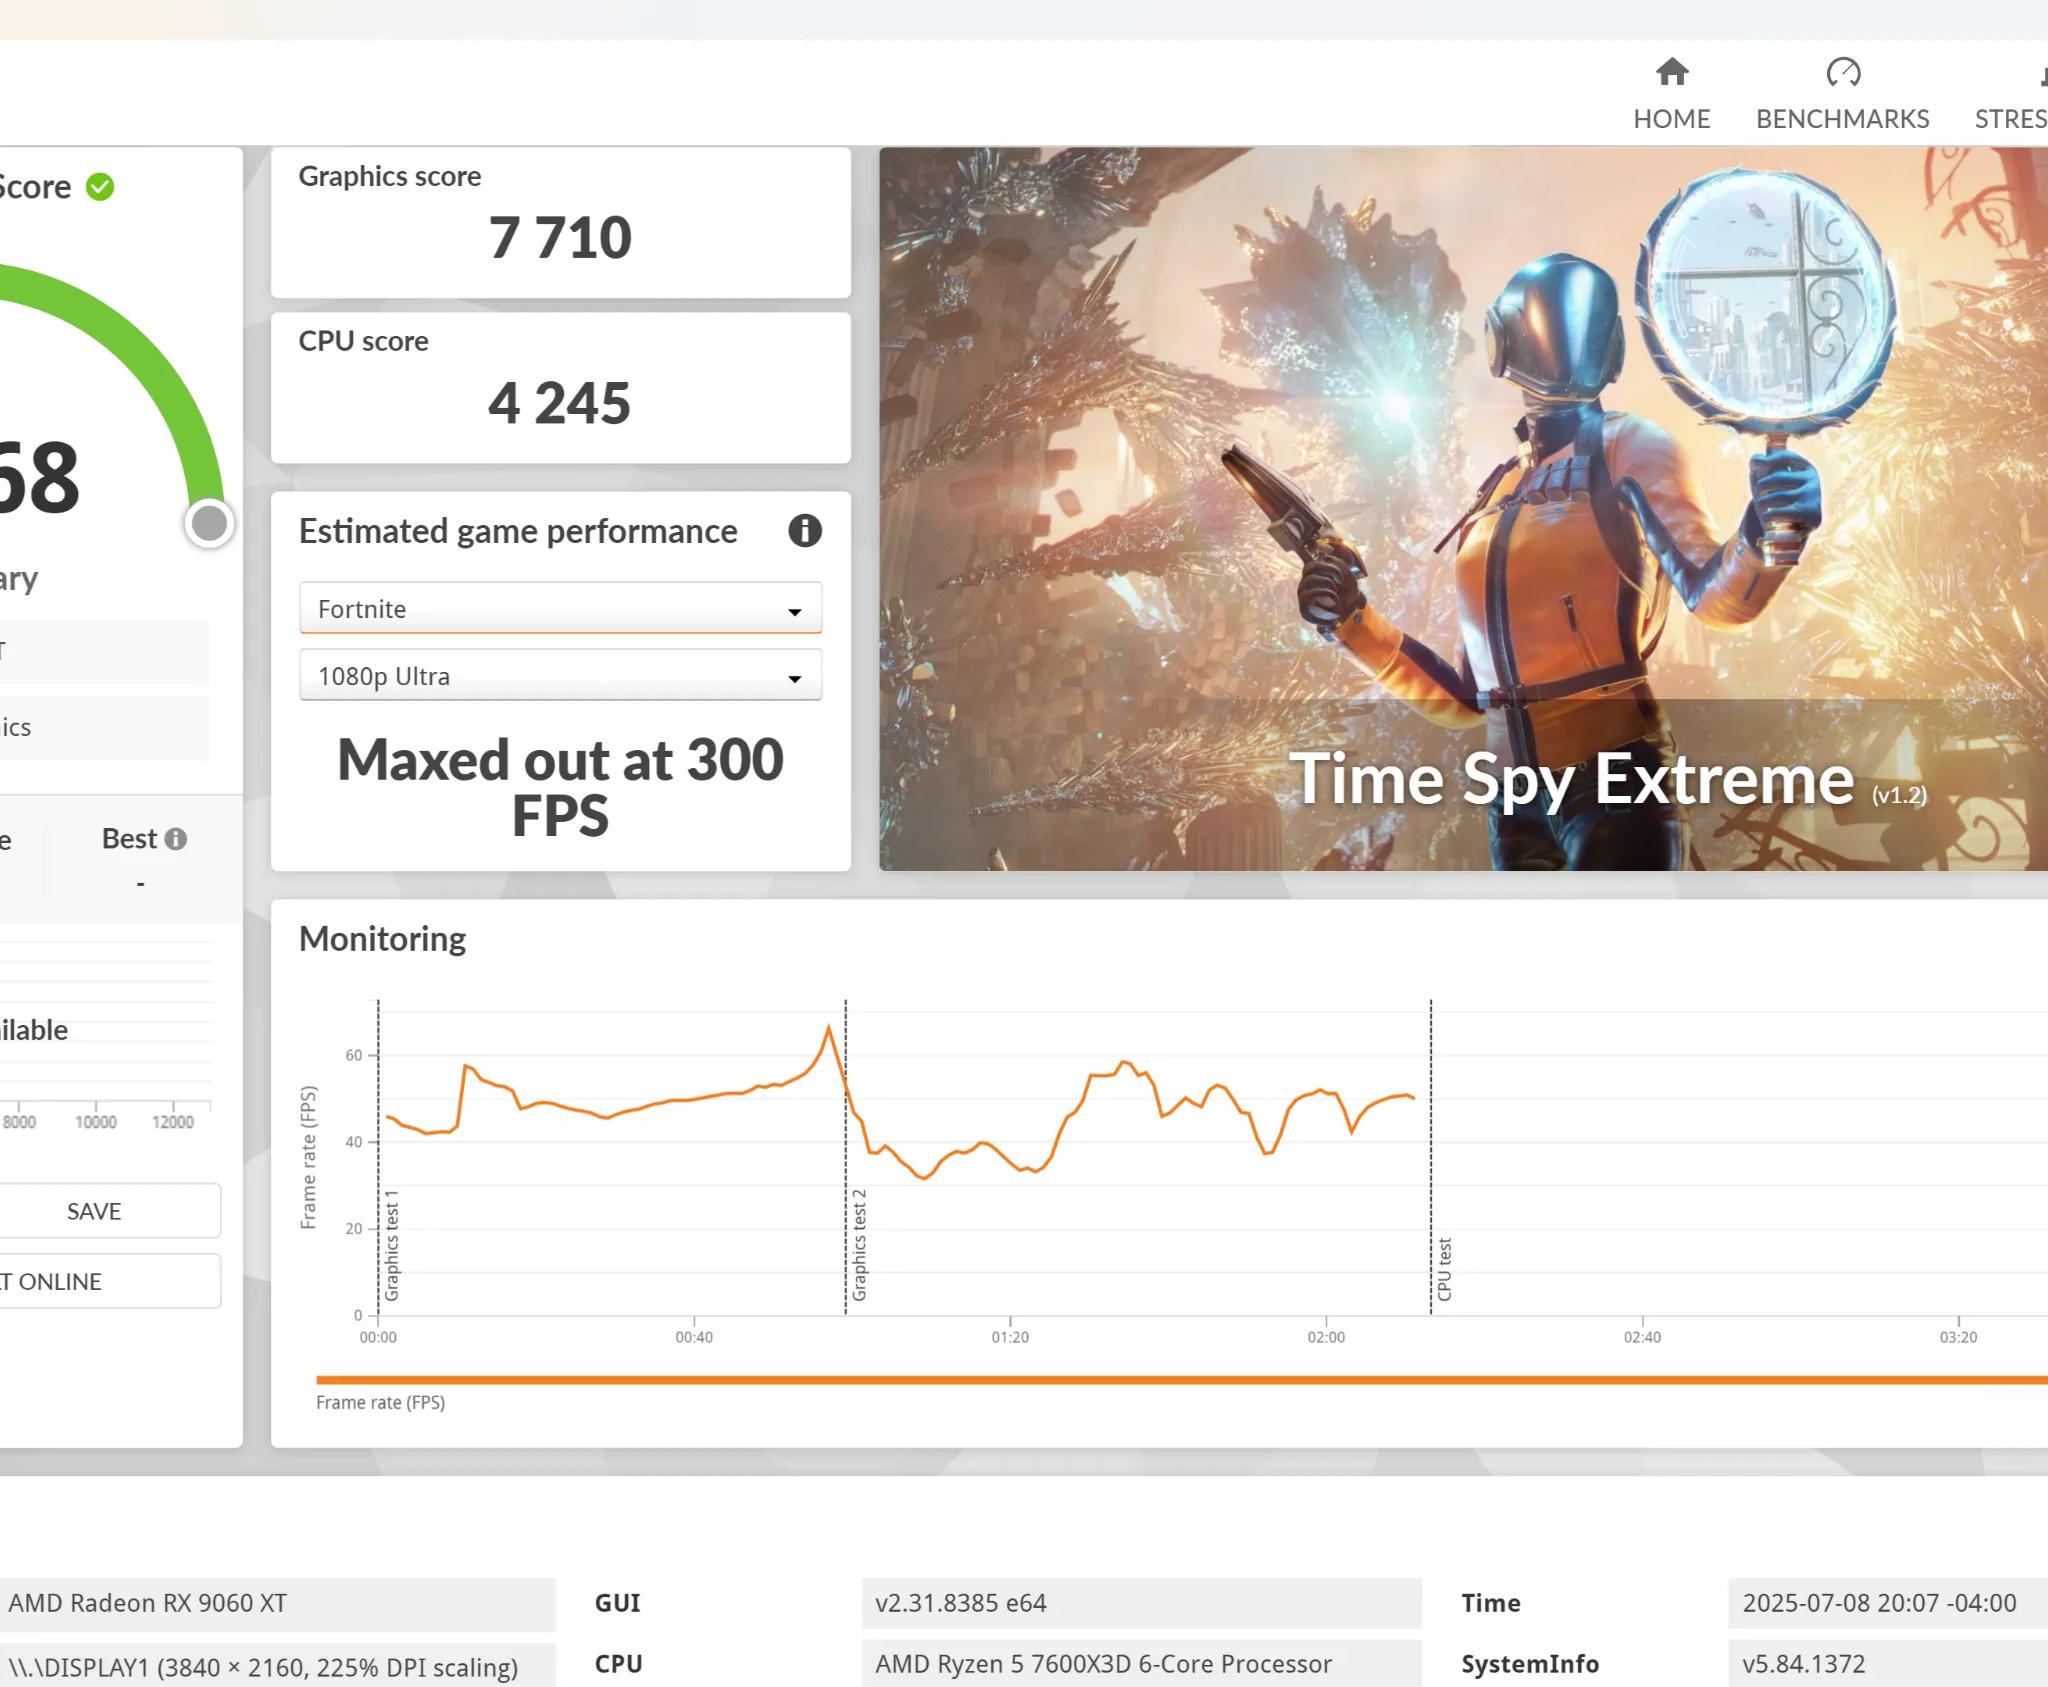The height and width of the screenshot is (1687, 2048).
Task: Click the AMD Radeon RX 9060 XT entry
Action: tap(277, 1603)
